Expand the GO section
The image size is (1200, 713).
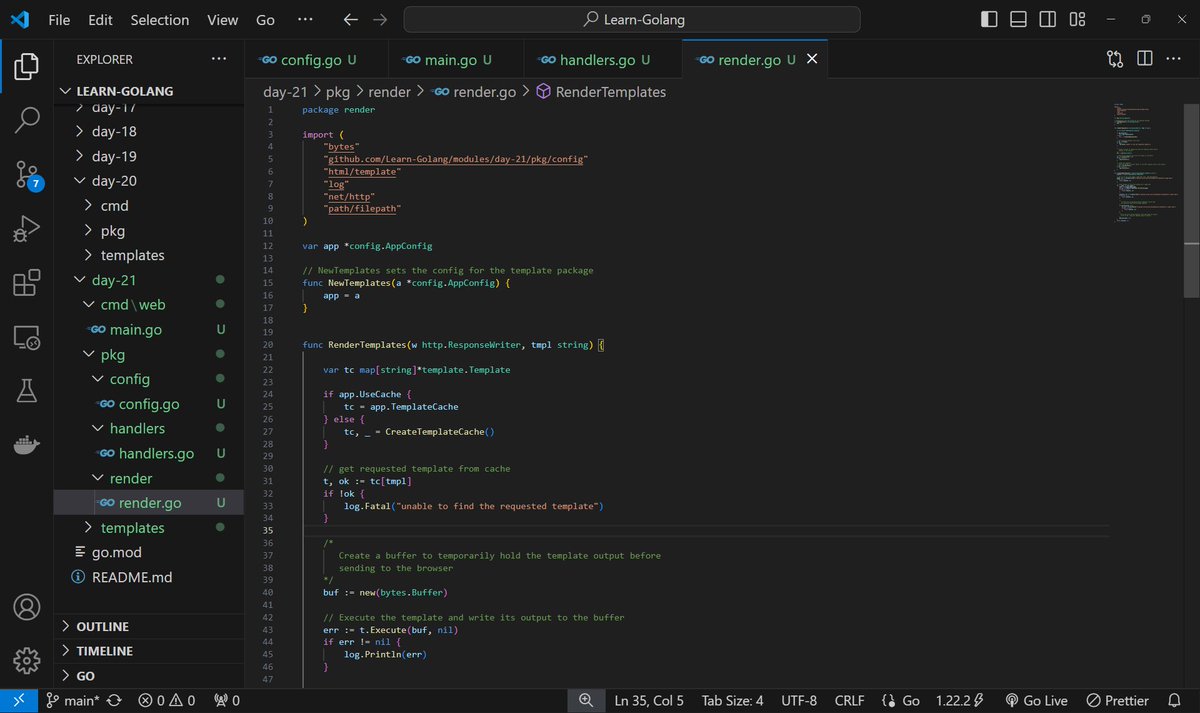149,675
